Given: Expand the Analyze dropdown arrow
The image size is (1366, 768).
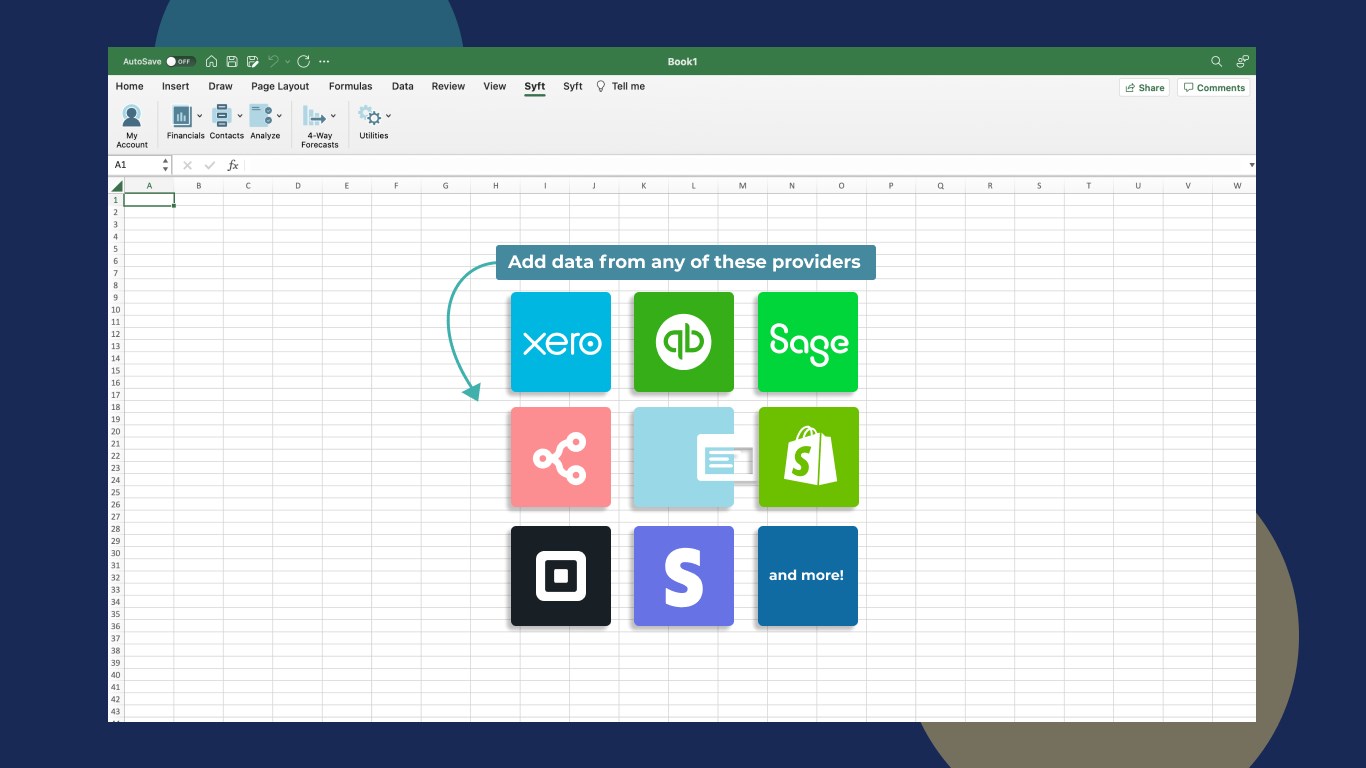Looking at the screenshot, I should click(279, 116).
